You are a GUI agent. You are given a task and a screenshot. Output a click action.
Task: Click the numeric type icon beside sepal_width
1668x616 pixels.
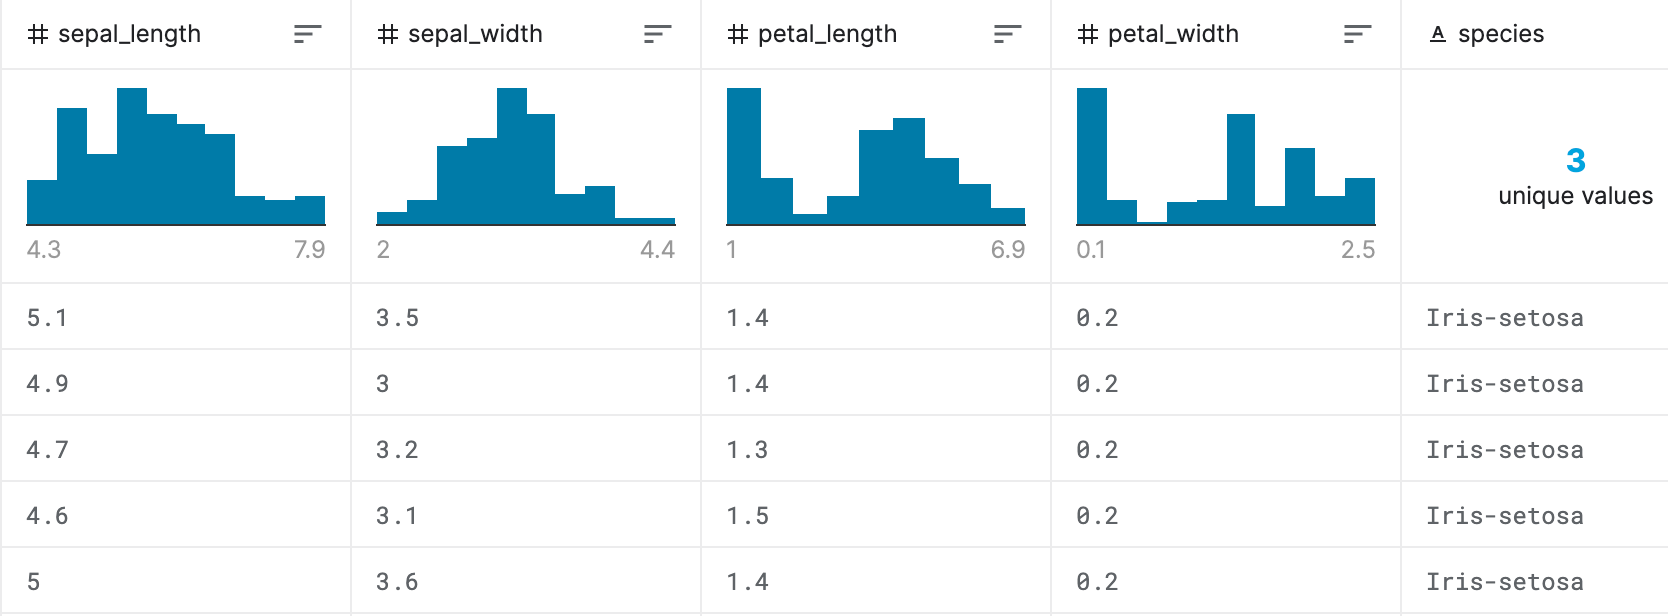[x=388, y=35]
